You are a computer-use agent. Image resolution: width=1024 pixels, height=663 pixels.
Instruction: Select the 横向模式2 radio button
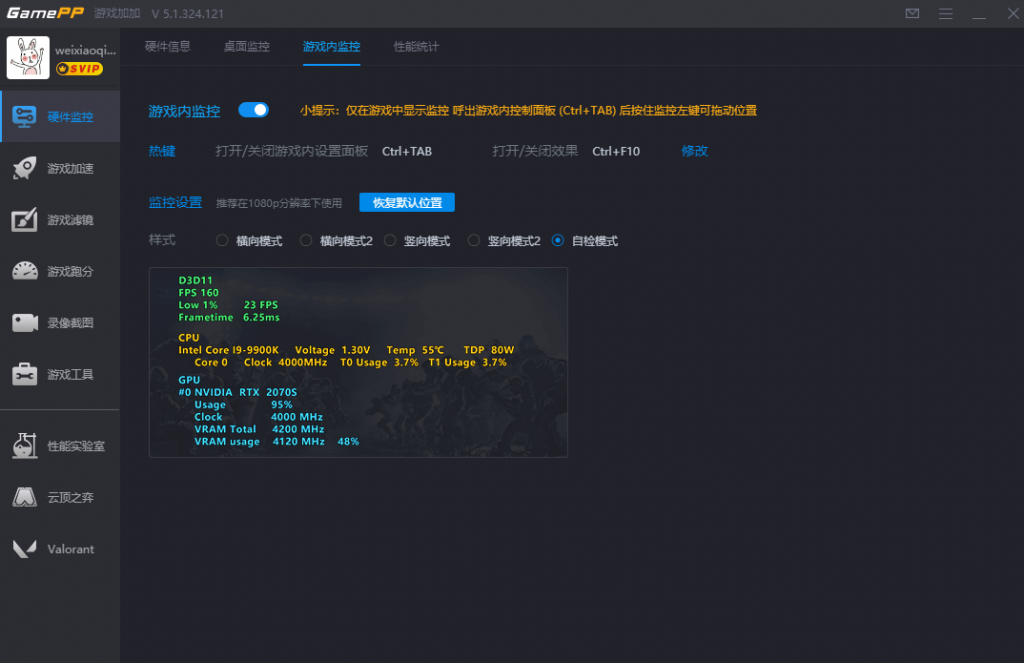point(306,240)
